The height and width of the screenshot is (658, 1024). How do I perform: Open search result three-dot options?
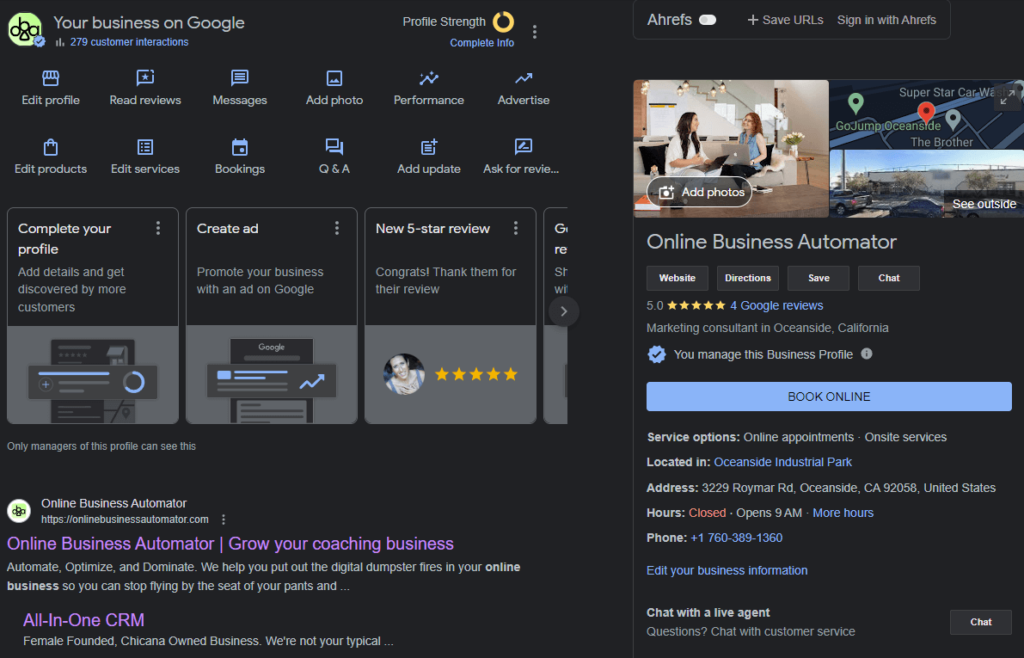223,520
